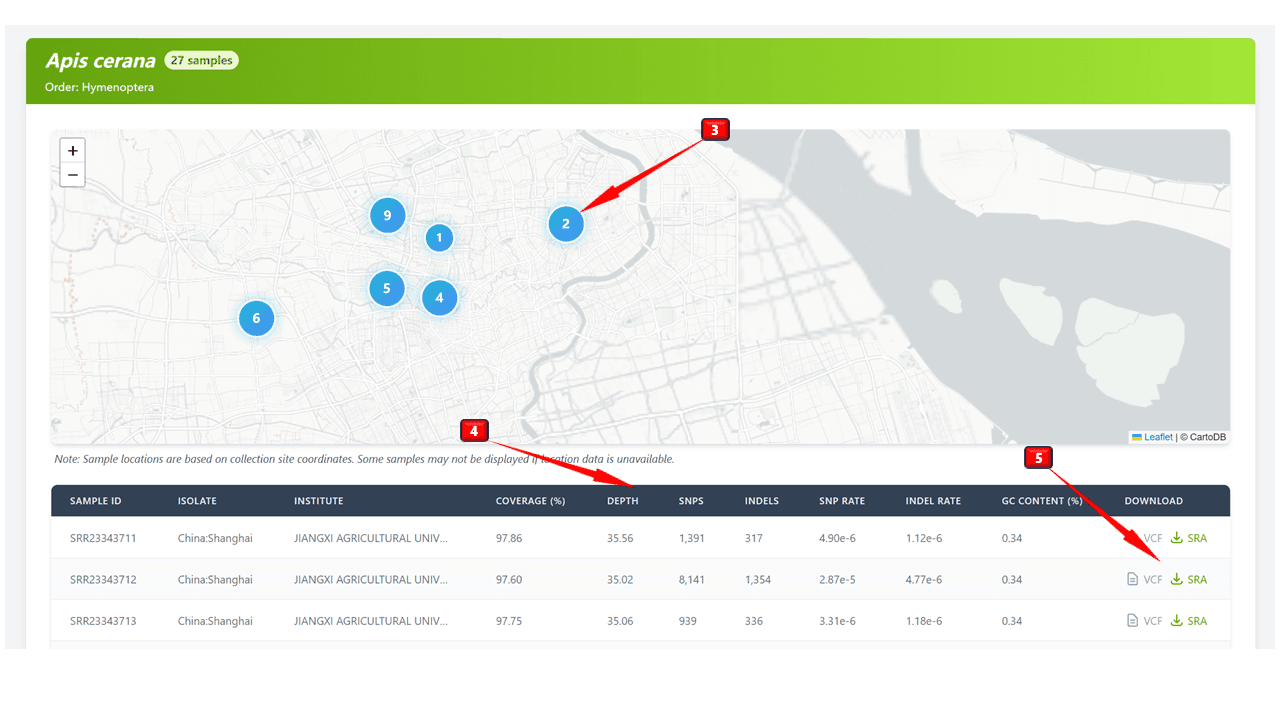
Task: Open map cluster marker numbered 9
Action: point(387,215)
